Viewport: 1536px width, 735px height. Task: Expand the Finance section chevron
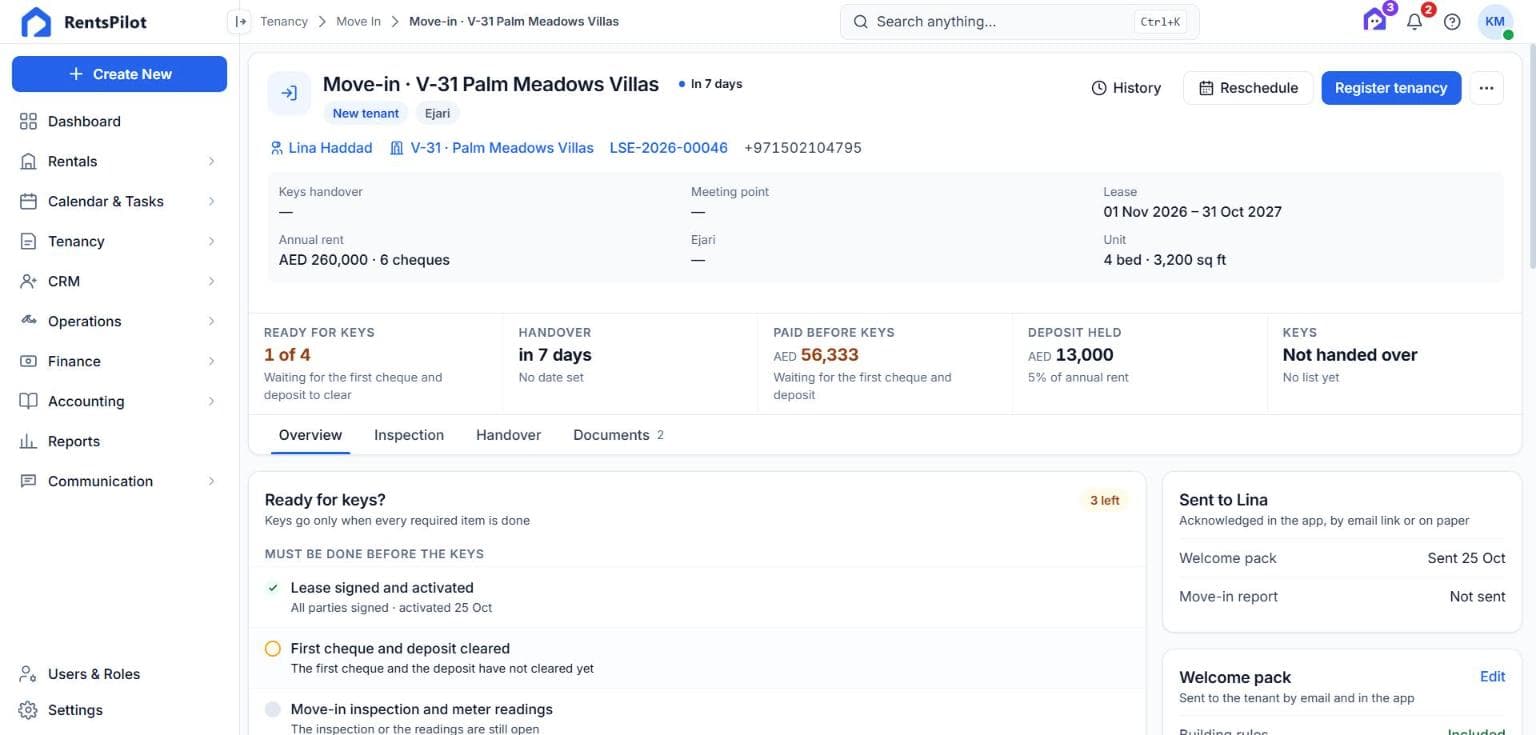coord(211,361)
